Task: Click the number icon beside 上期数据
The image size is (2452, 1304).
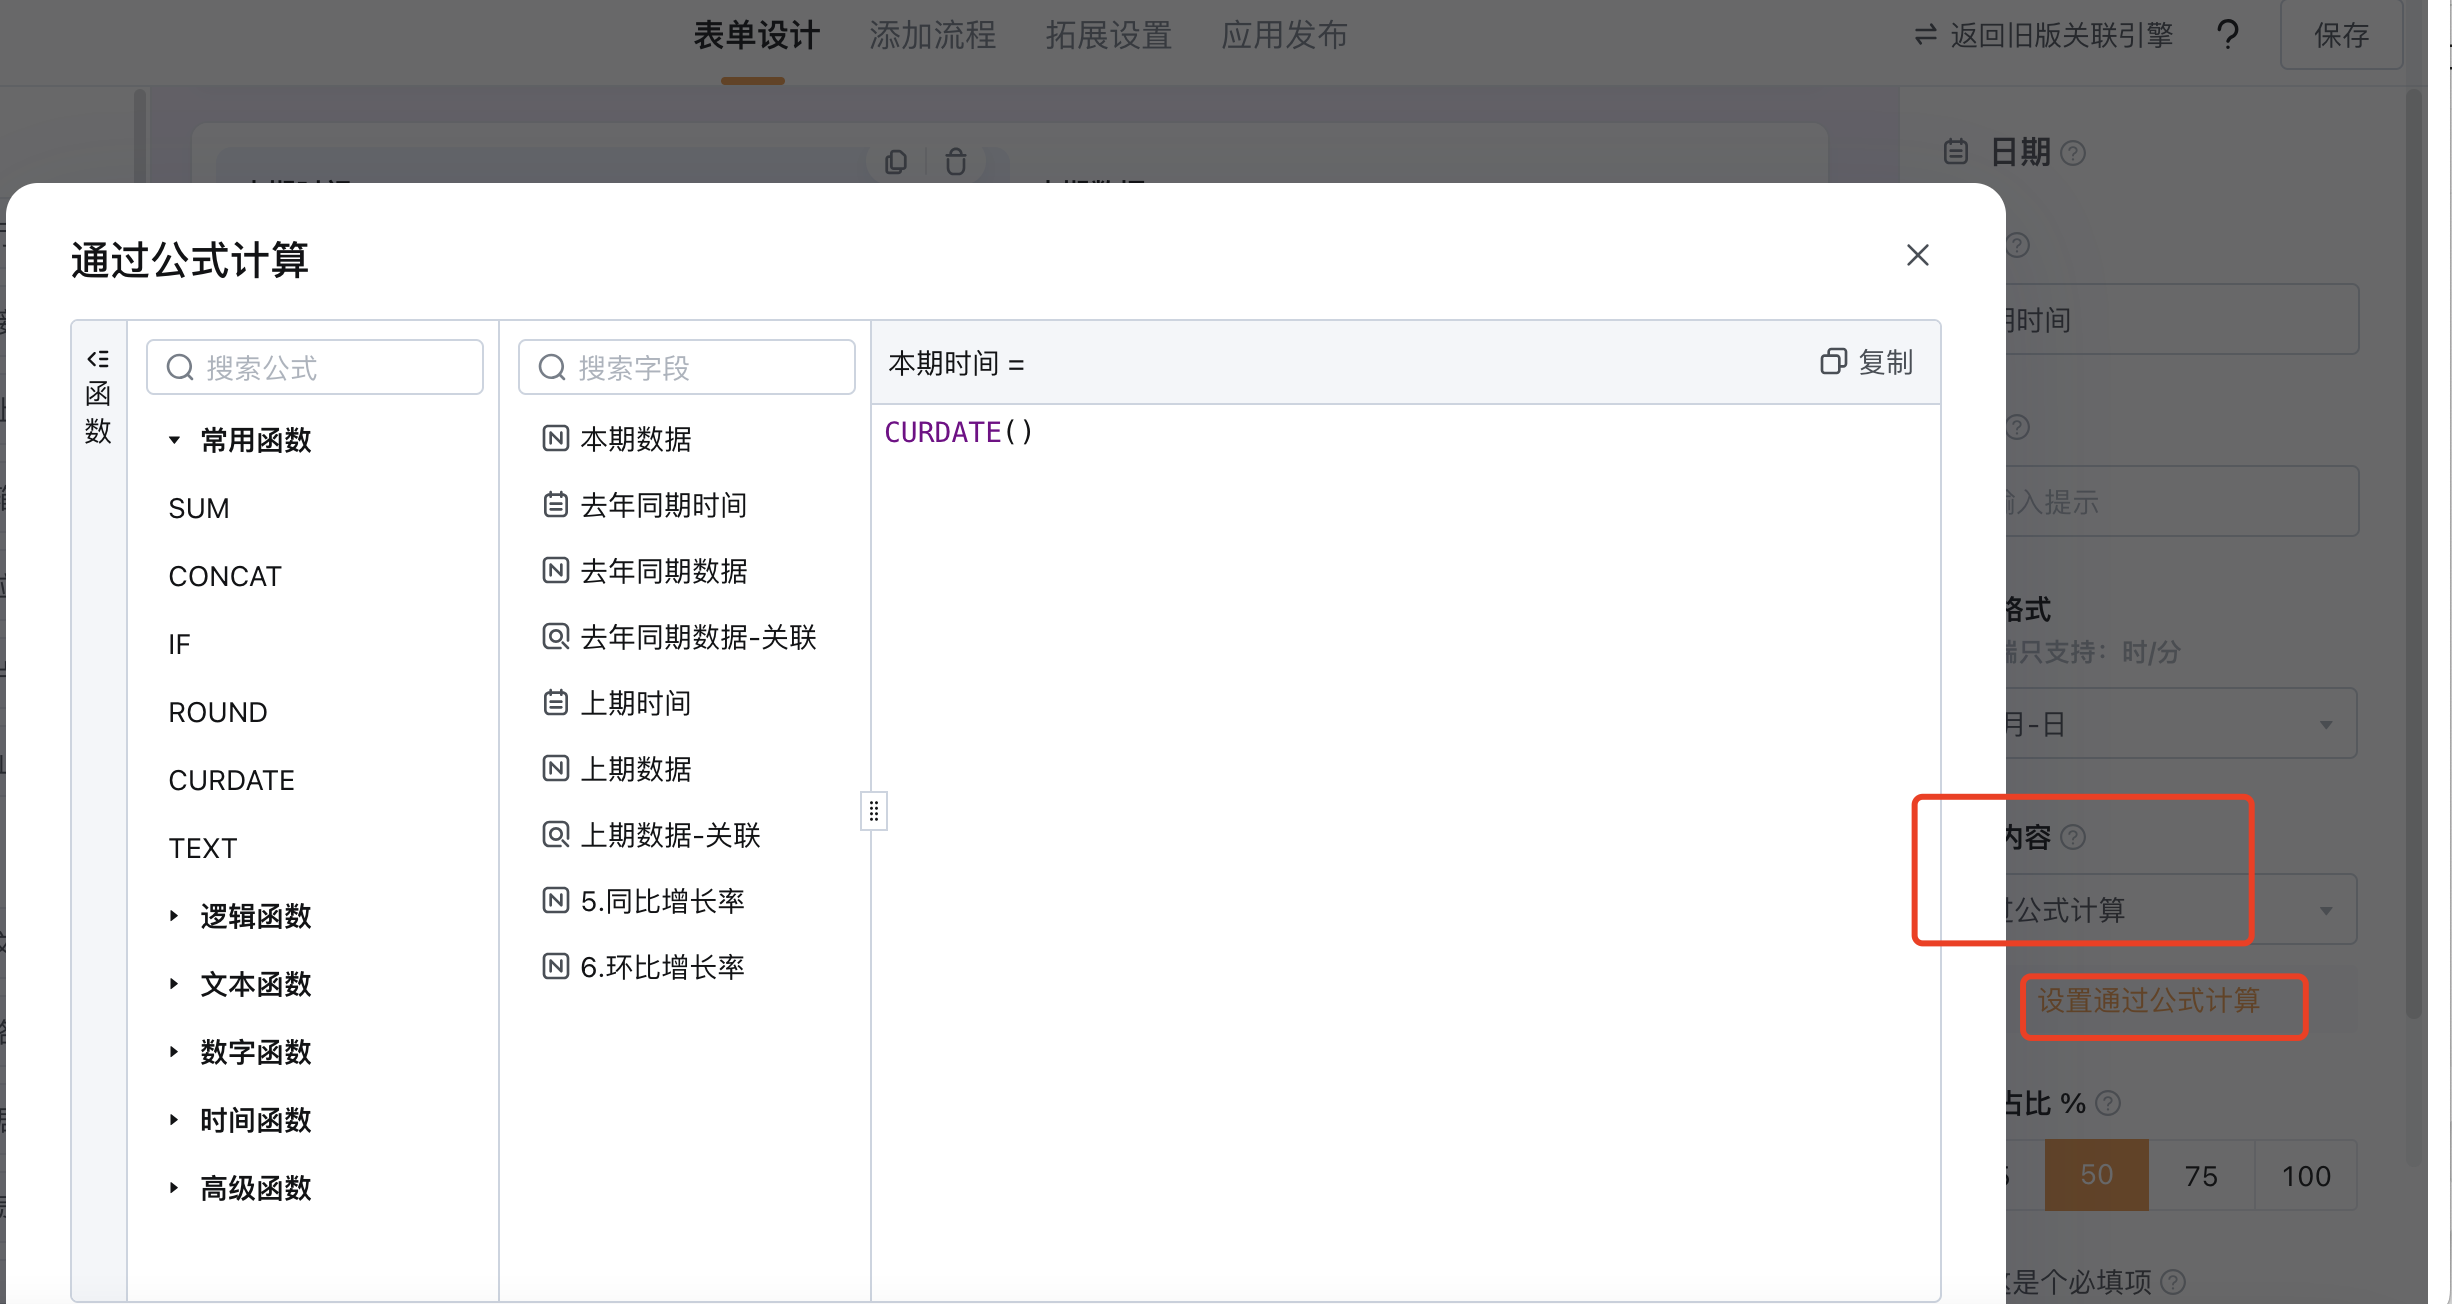Action: 556,768
